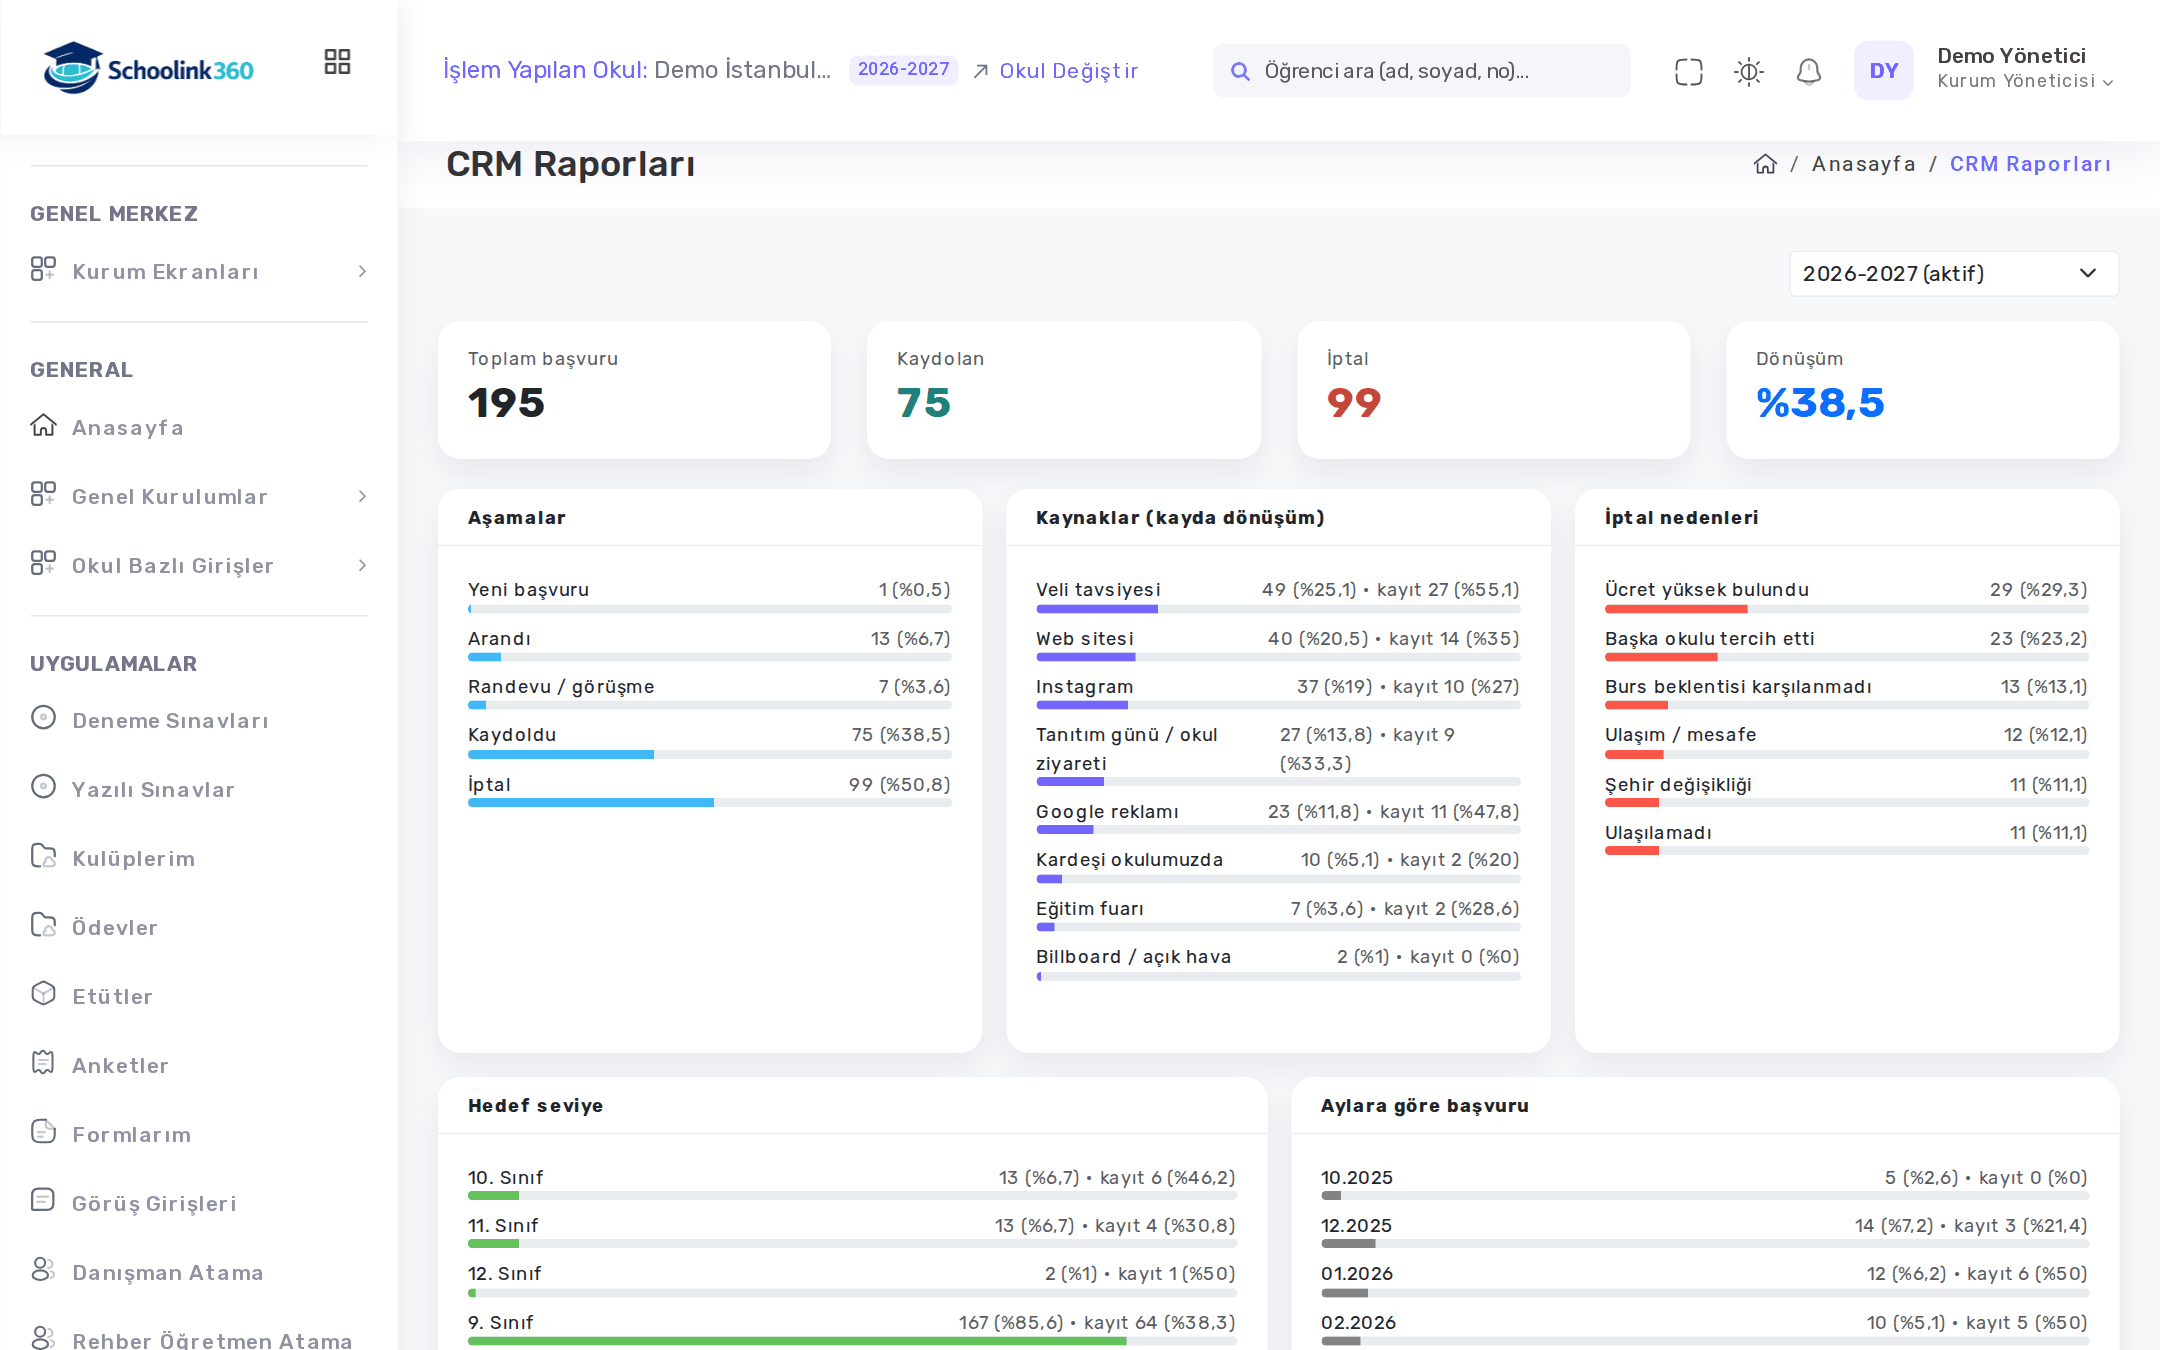Click the Anasayfa breadcrumb link
The height and width of the screenshot is (1350, 2160).
(1863, 164)
